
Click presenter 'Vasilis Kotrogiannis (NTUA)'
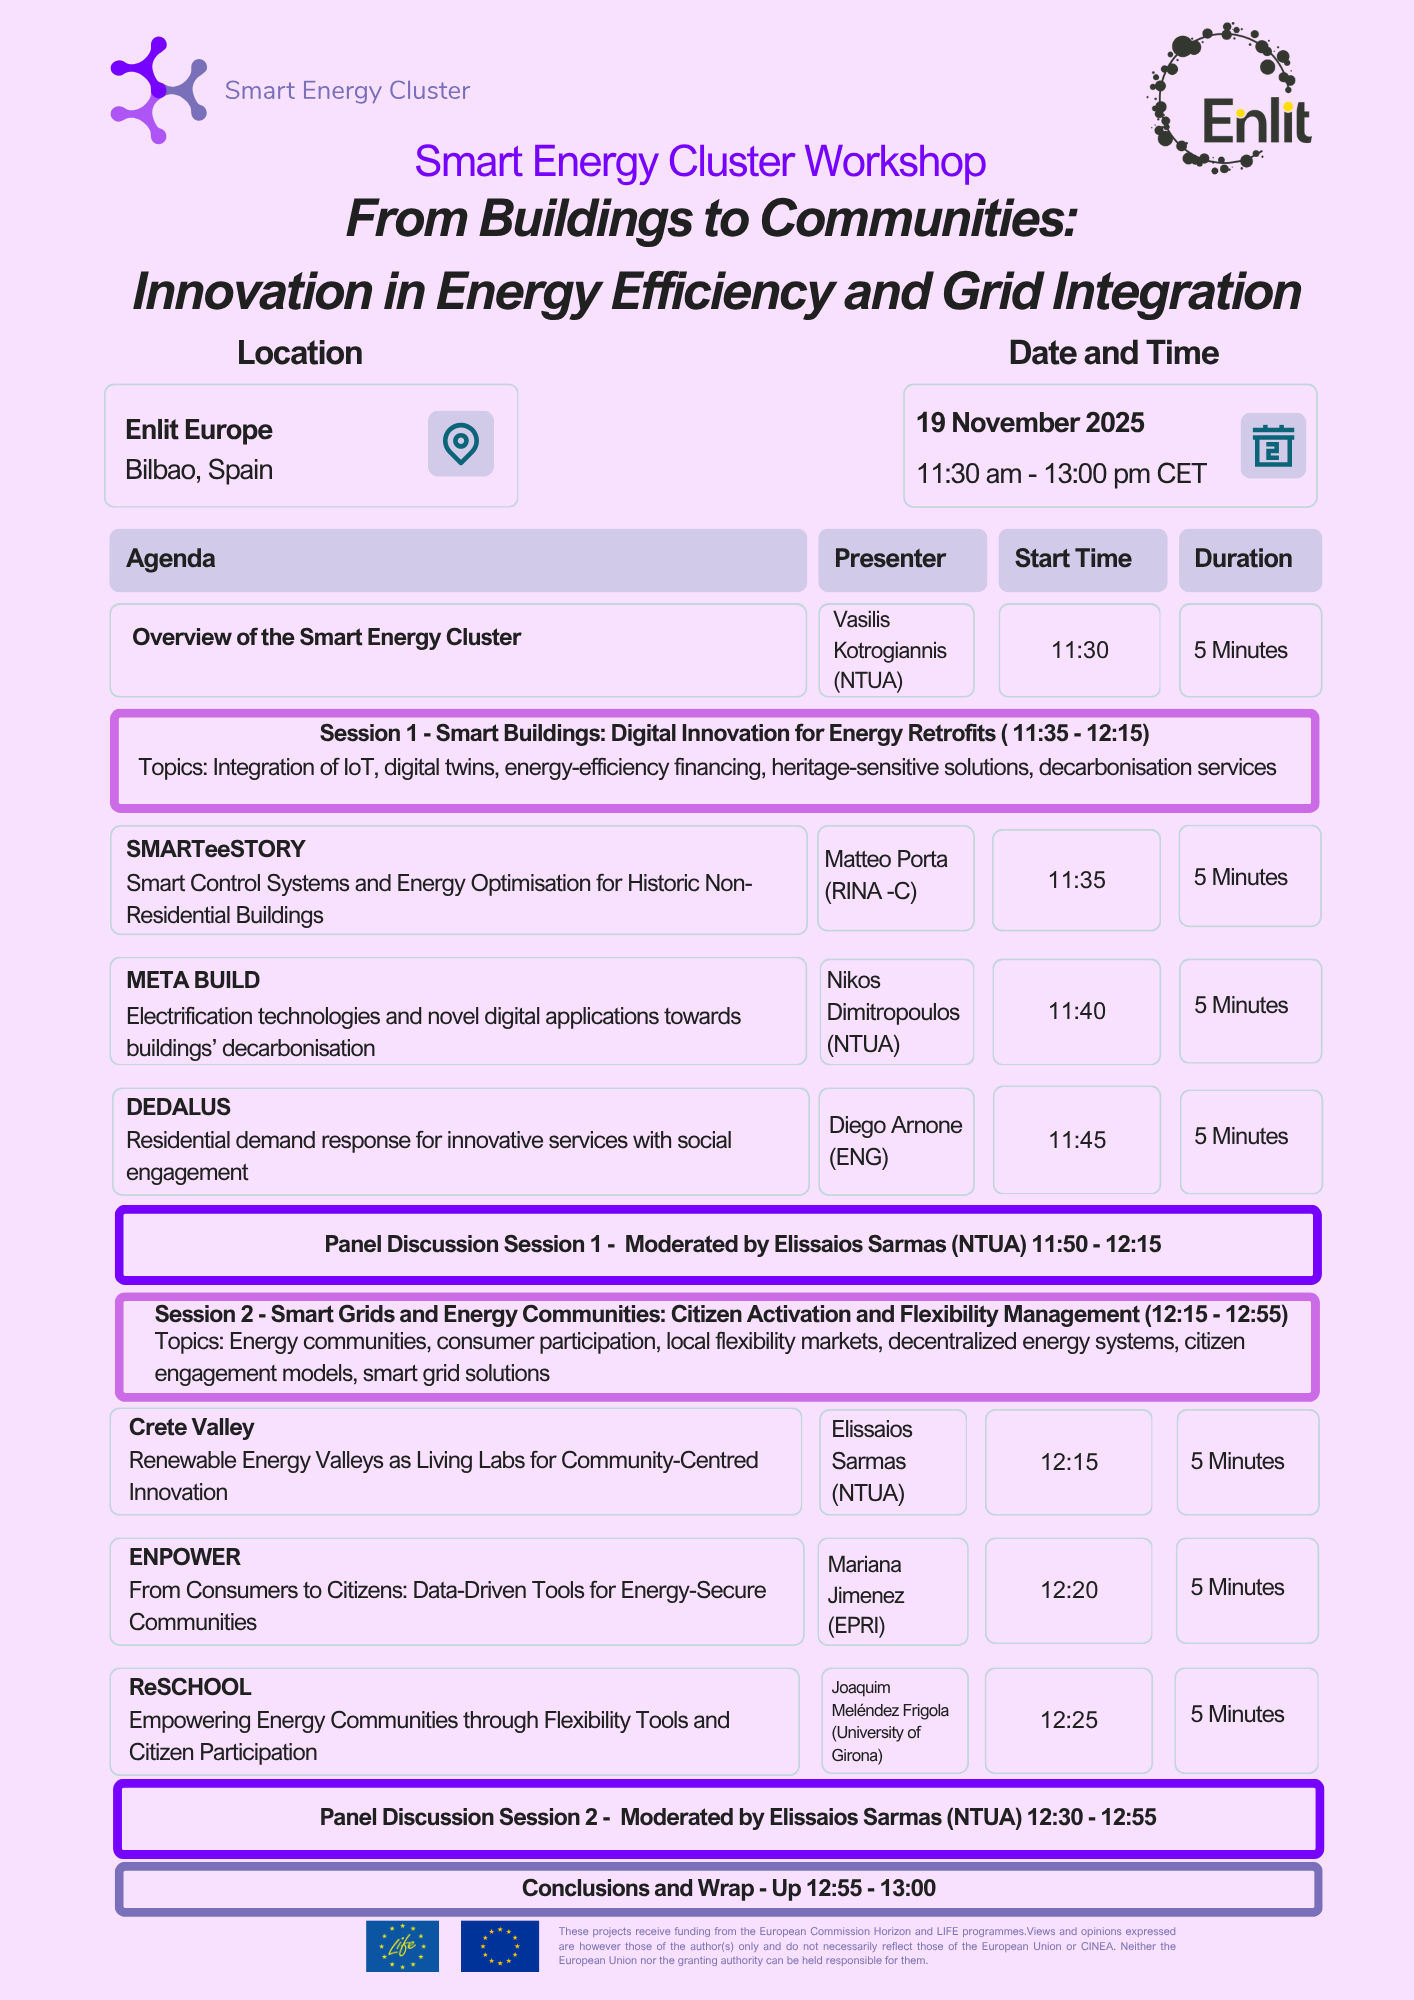point(896,650)
